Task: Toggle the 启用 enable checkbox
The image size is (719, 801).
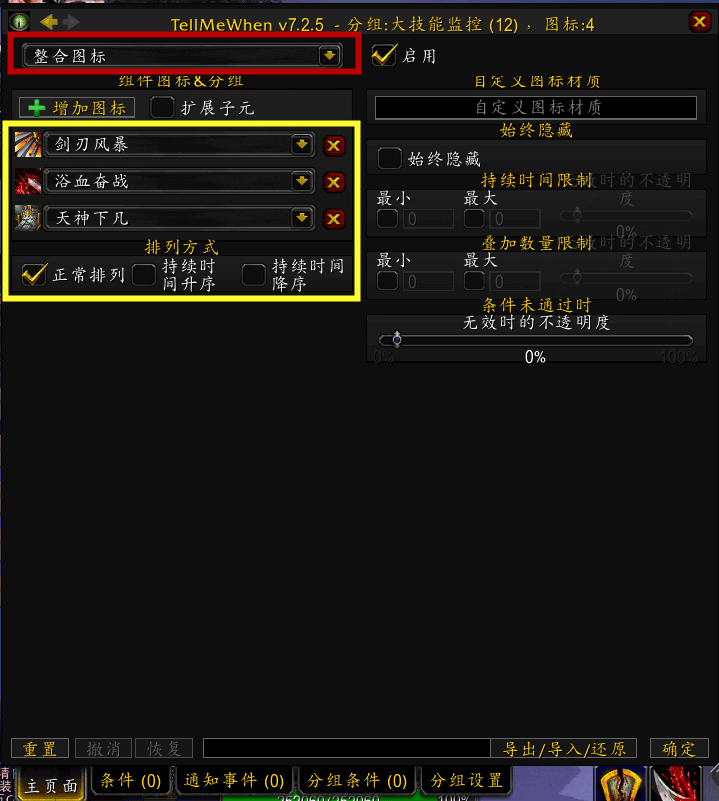Action: click(384, 55)
